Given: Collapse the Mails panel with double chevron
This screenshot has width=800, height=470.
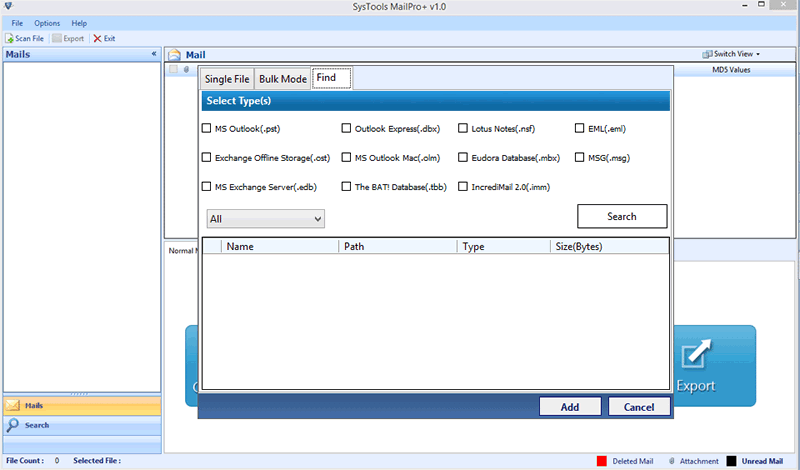Looking at the screenshot, I should [x=154, y=54].
